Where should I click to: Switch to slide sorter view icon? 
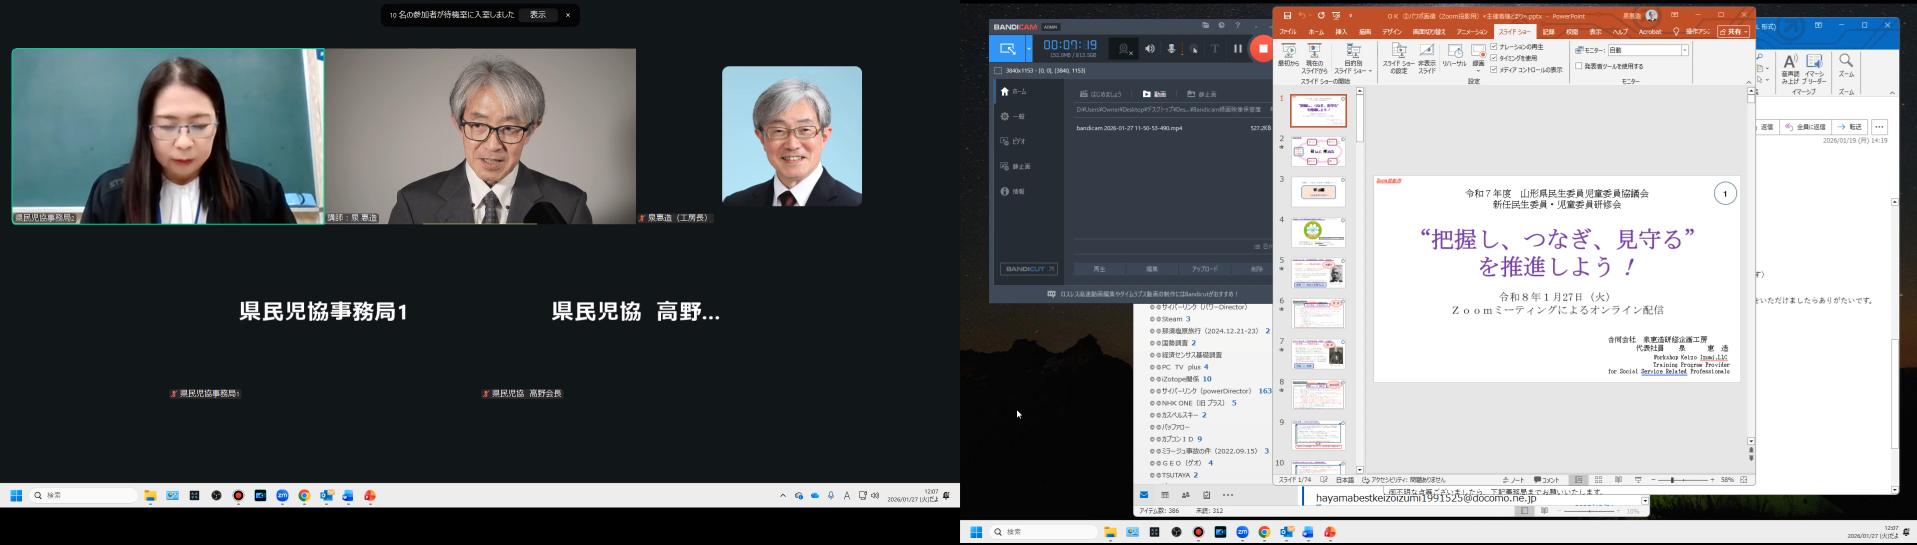(x=1598, y=480)
